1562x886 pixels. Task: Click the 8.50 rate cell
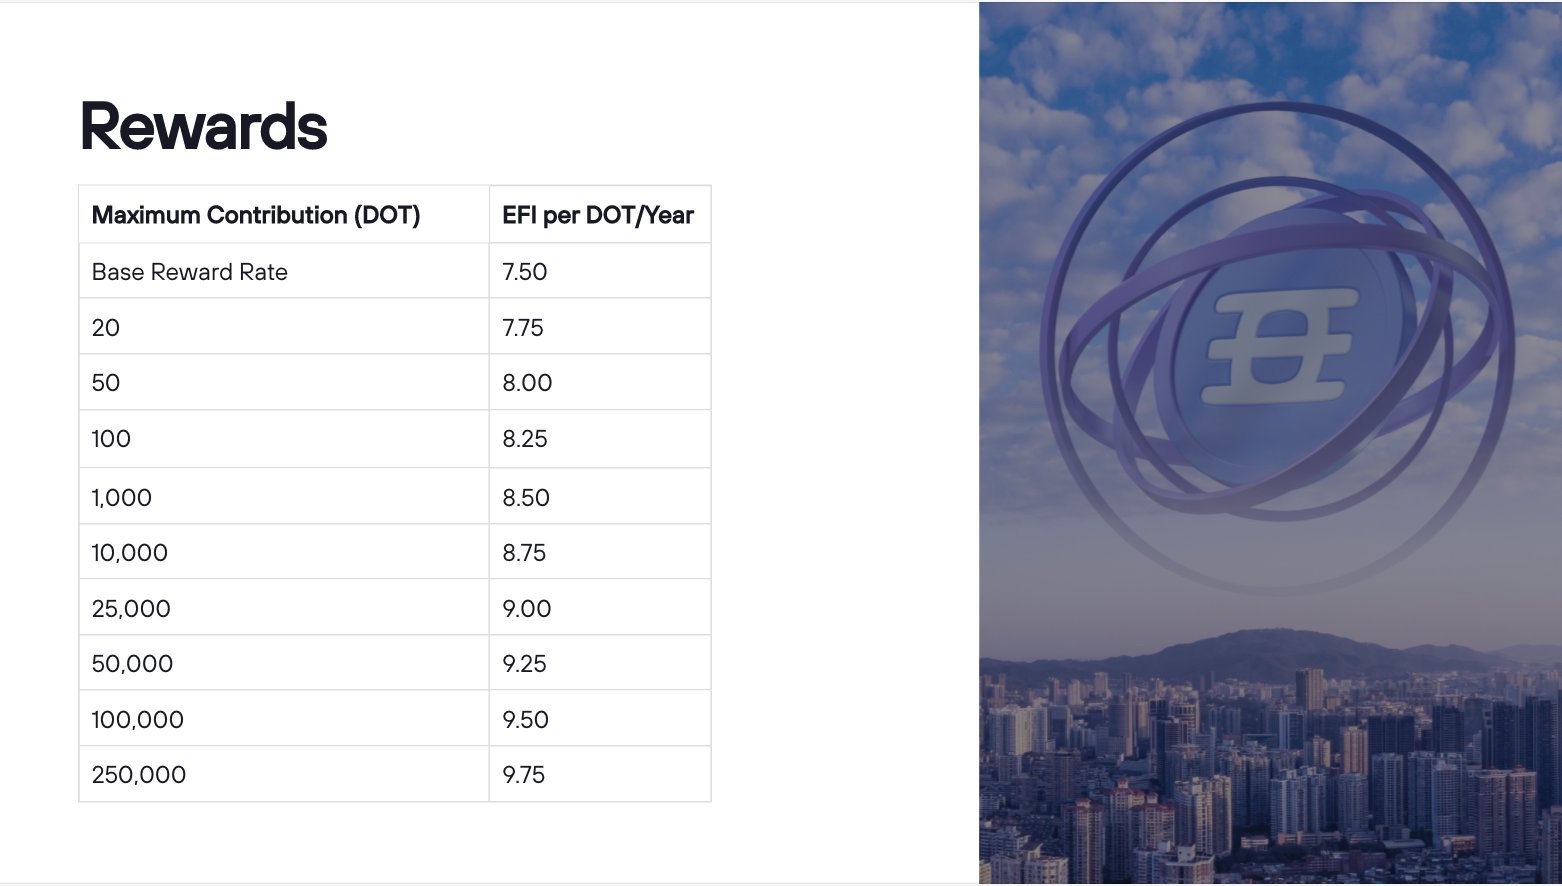point(600,496)
